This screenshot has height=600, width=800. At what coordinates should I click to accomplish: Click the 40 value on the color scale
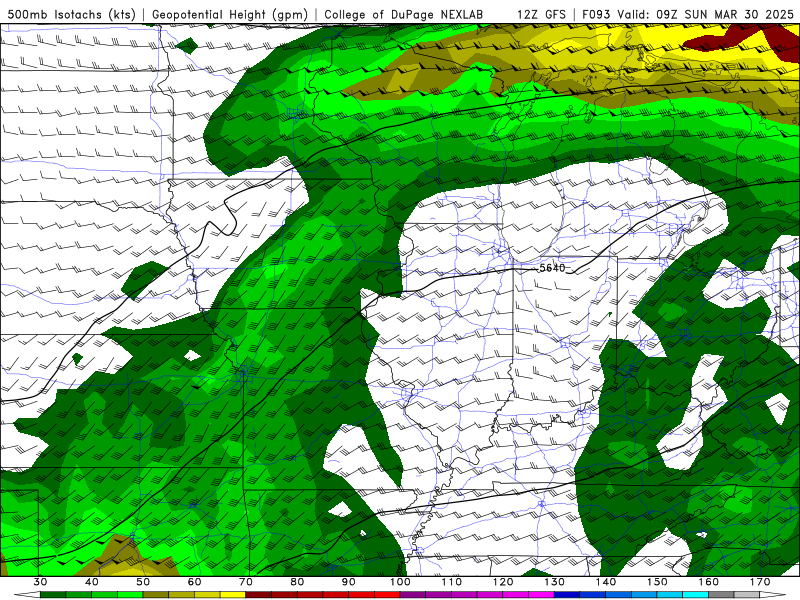[92, 582]
